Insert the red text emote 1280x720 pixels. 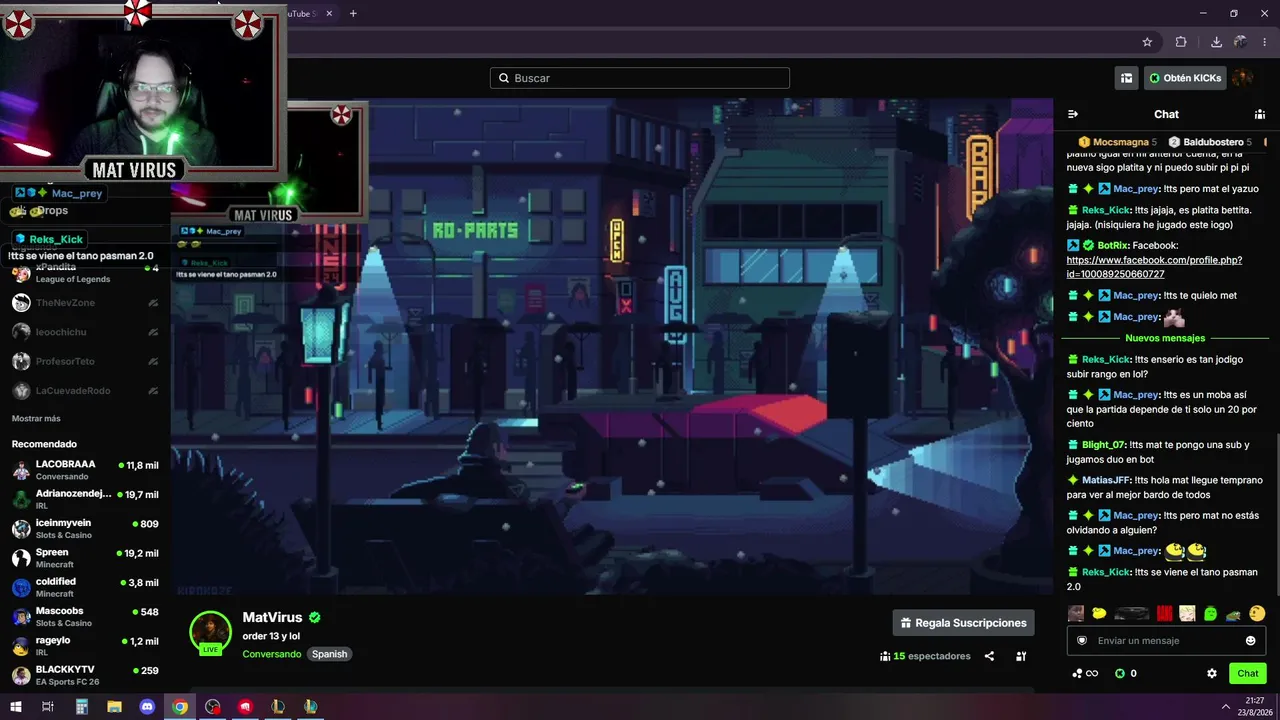[1164, 613]
